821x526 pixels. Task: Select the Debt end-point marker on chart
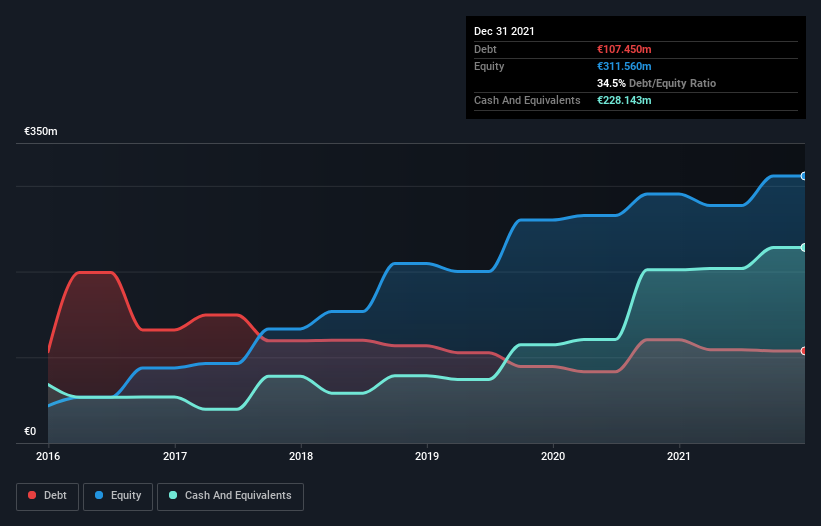point(804,351)
